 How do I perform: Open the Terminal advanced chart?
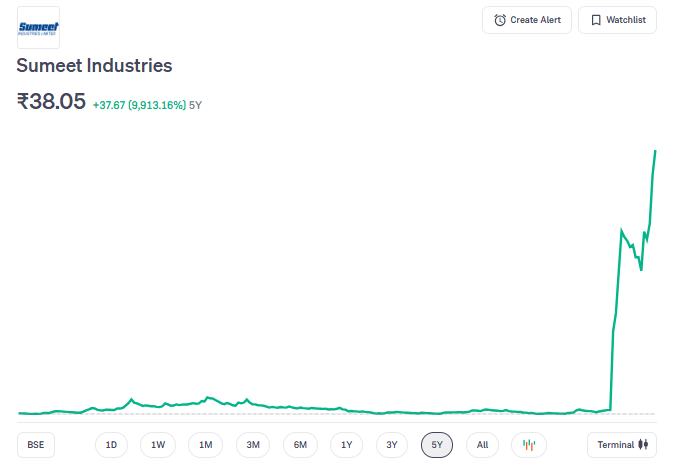pyautogui.click(x=622, y=444)
